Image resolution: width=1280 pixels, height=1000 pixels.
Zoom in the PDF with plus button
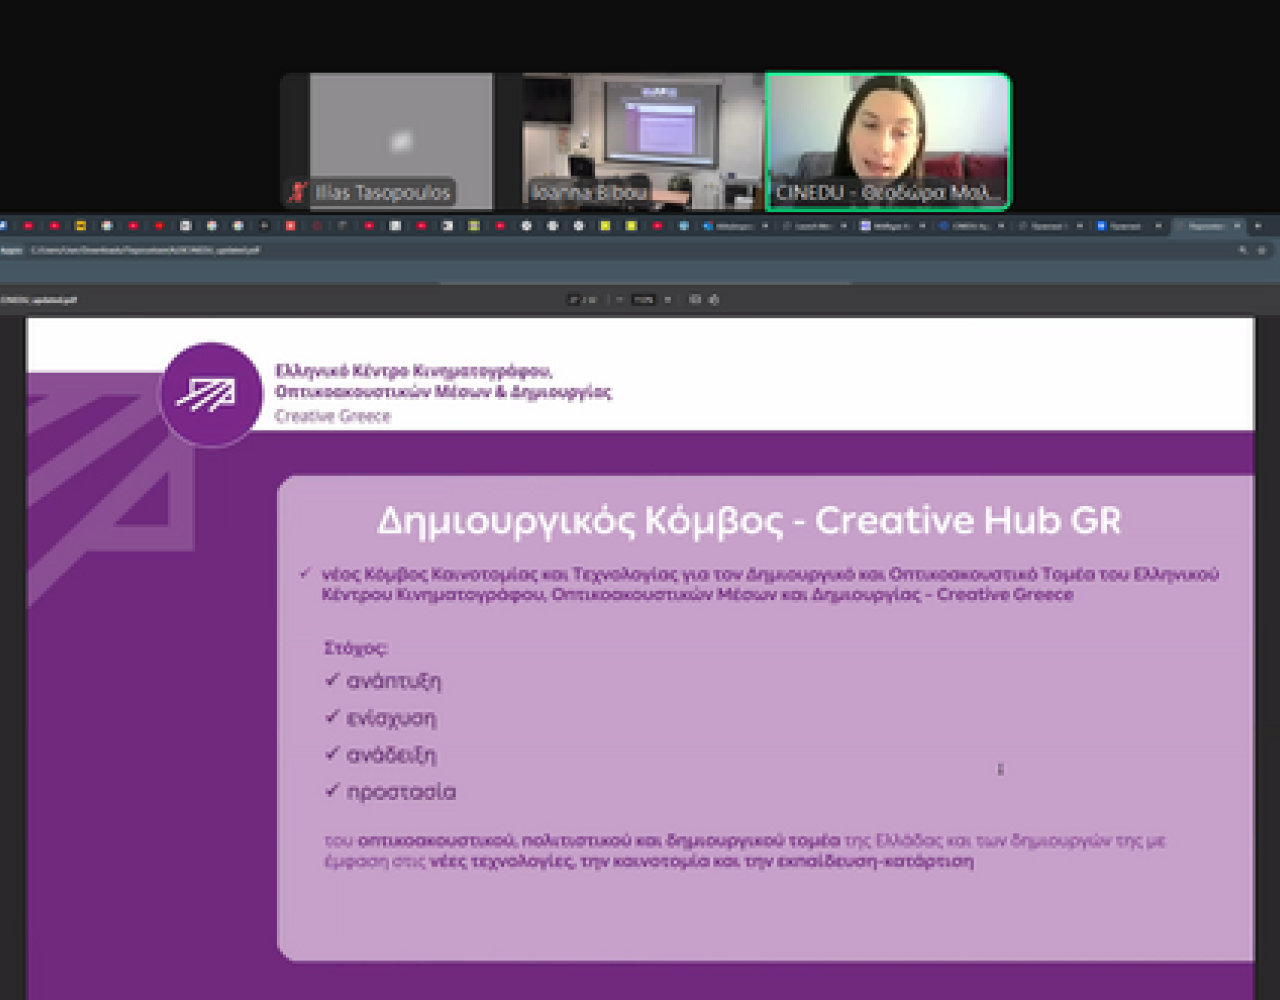668,300
